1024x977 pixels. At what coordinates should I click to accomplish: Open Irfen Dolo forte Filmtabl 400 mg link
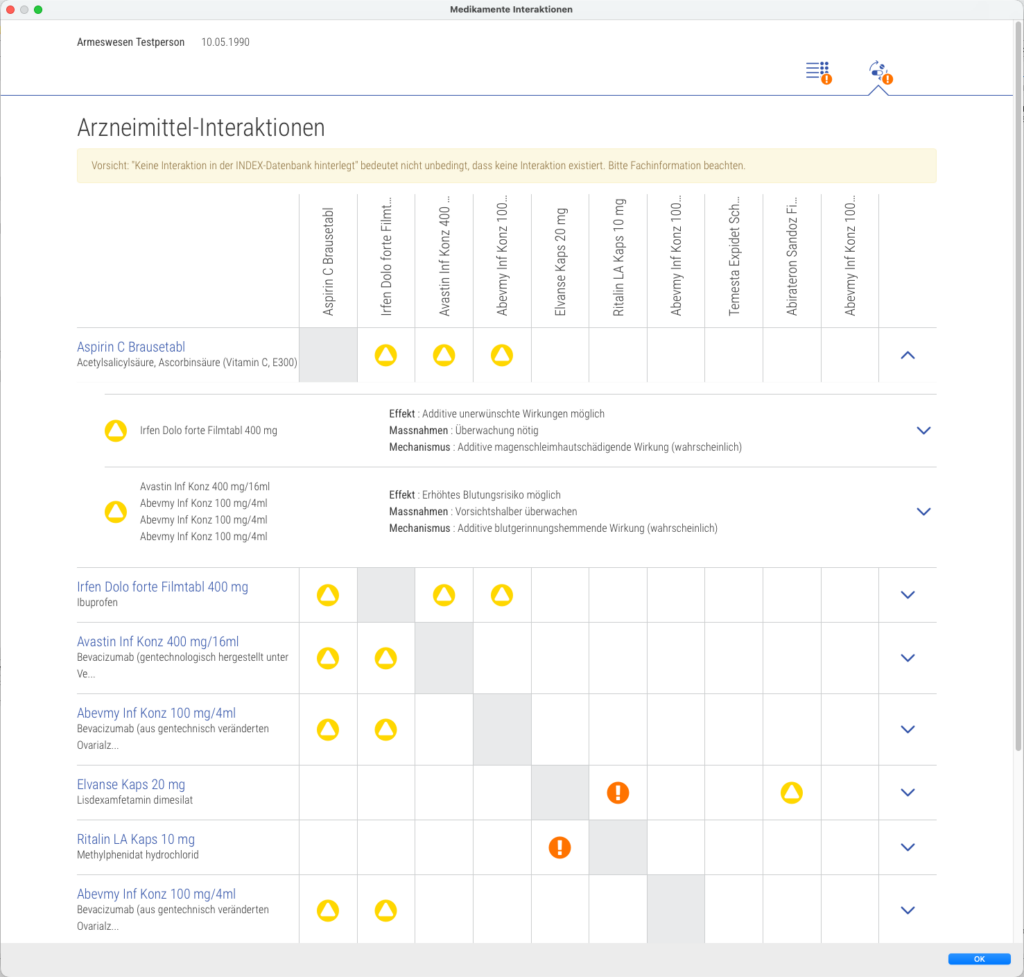163,586
